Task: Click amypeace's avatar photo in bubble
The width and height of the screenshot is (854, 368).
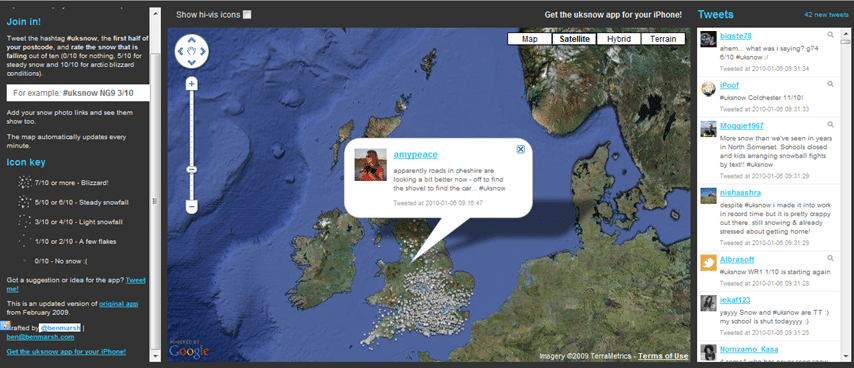Action: pos(371,164)
